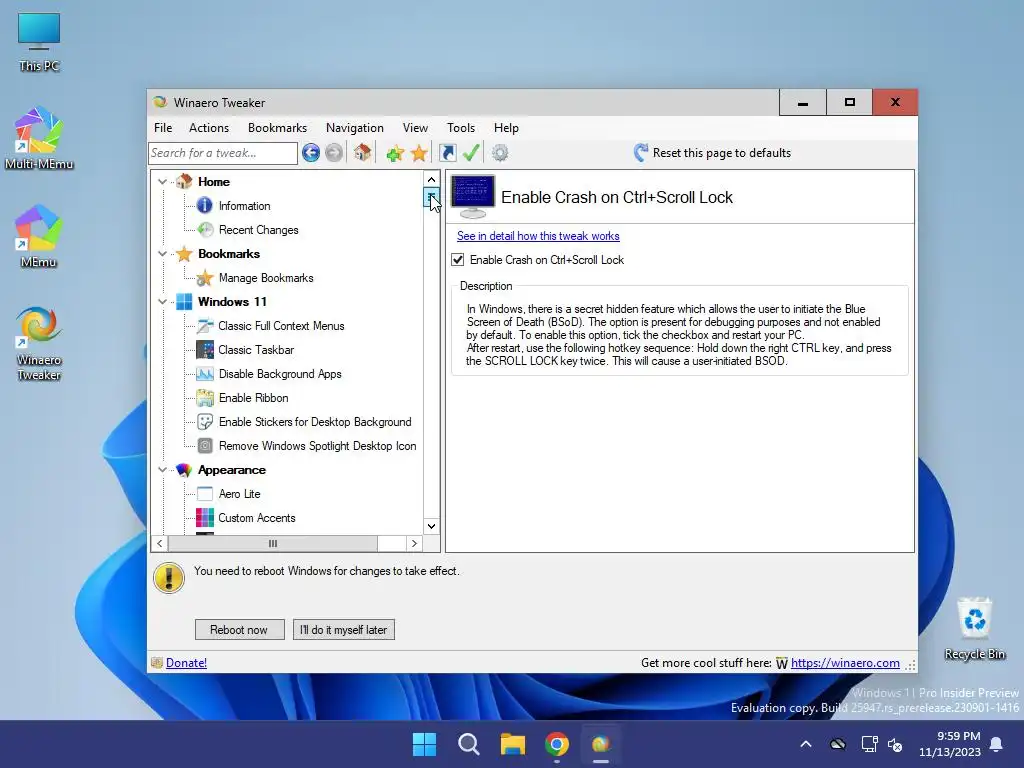Screen dimensions: 1024x768
Task: Uncheck Enable Crash on Ctrl+Scroll Lock checkbox
Action: click(x=458, y=260)
